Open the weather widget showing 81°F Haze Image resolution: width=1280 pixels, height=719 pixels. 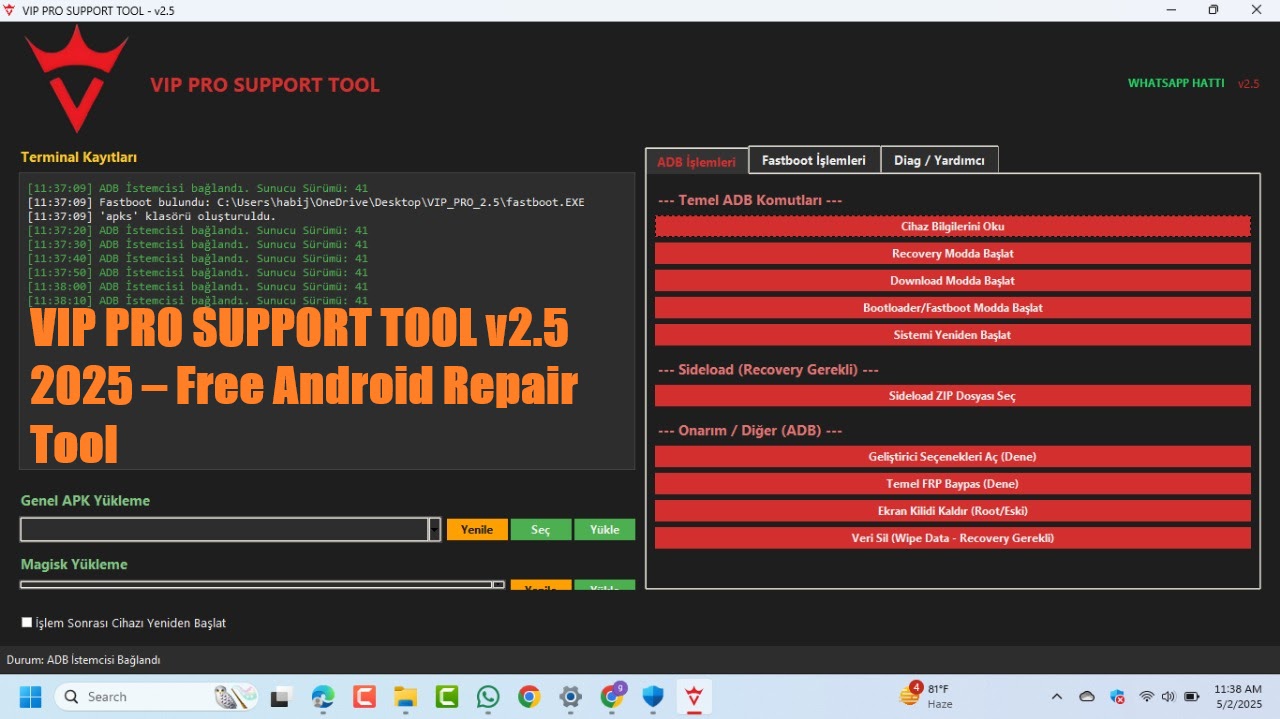tap(926, 696)
